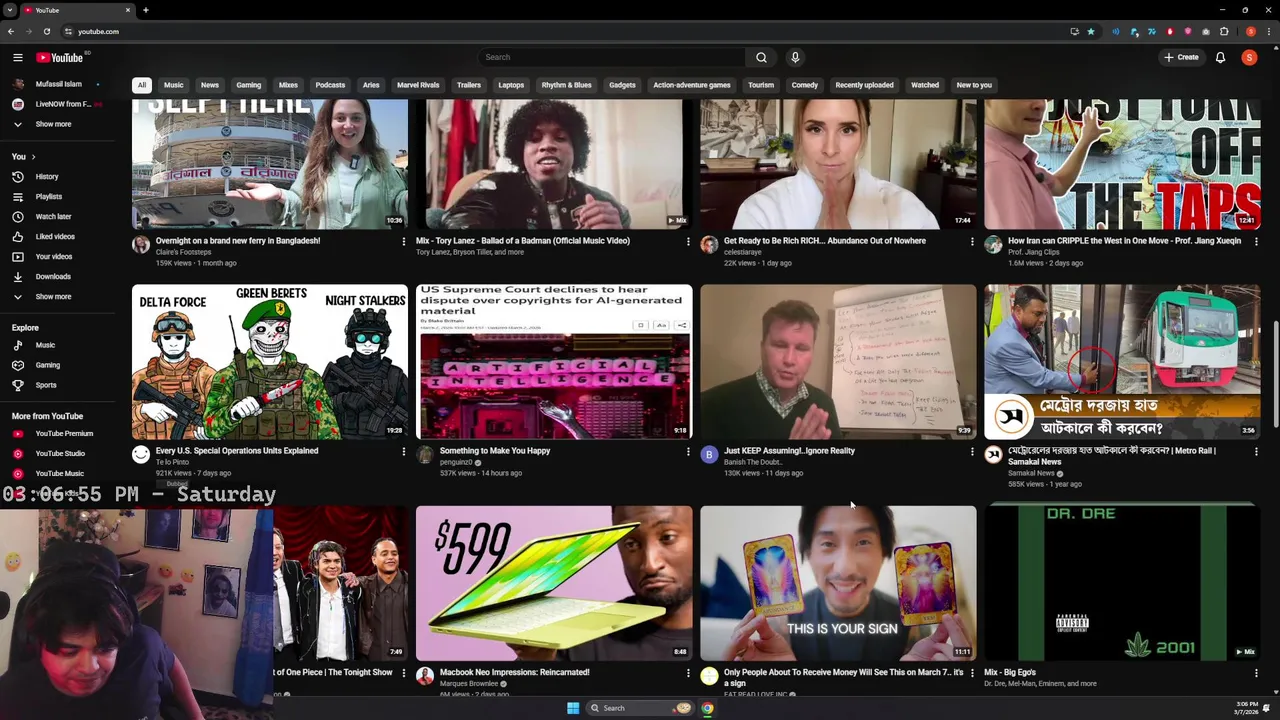Expand the You section chevron
Screen dimensions: 1280x720
33,157
